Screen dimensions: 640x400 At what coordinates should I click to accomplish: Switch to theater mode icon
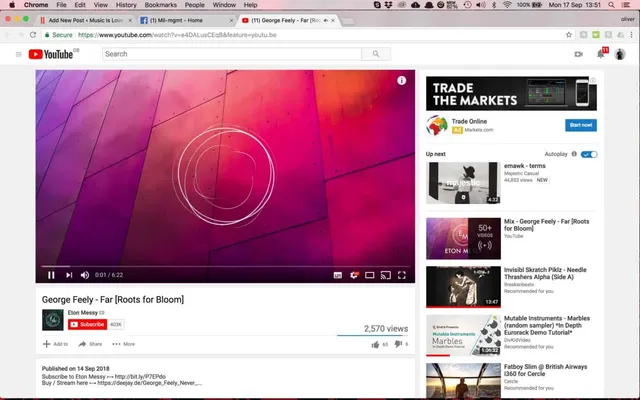pyautogui.click(x=370, y=275)
